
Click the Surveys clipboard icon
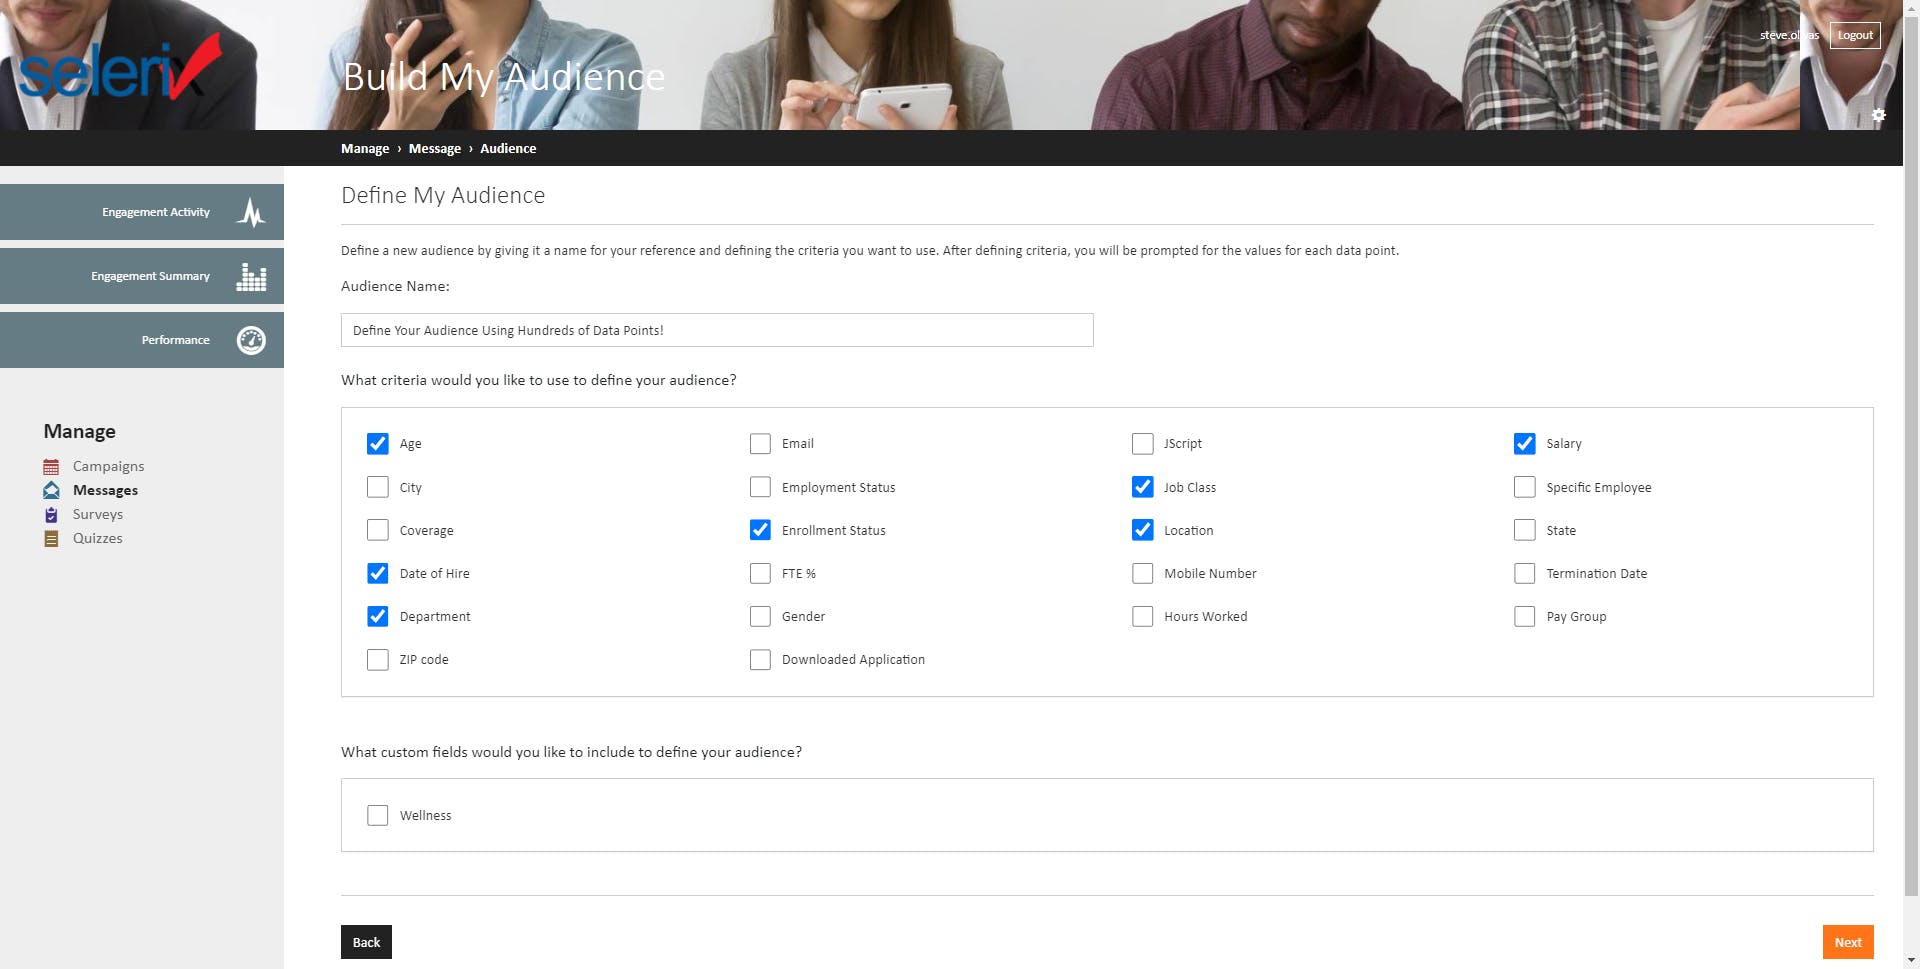tap(51, 515)
